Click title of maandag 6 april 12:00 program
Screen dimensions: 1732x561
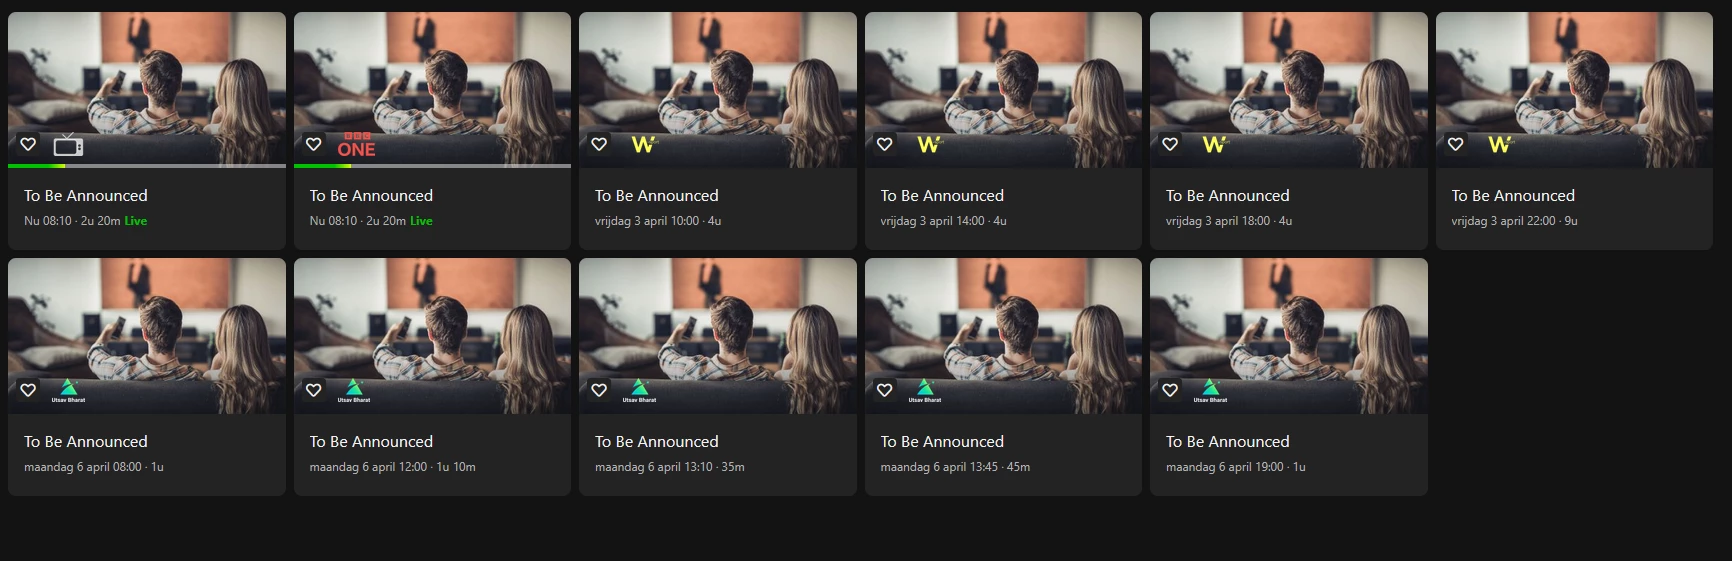(371, 442)
